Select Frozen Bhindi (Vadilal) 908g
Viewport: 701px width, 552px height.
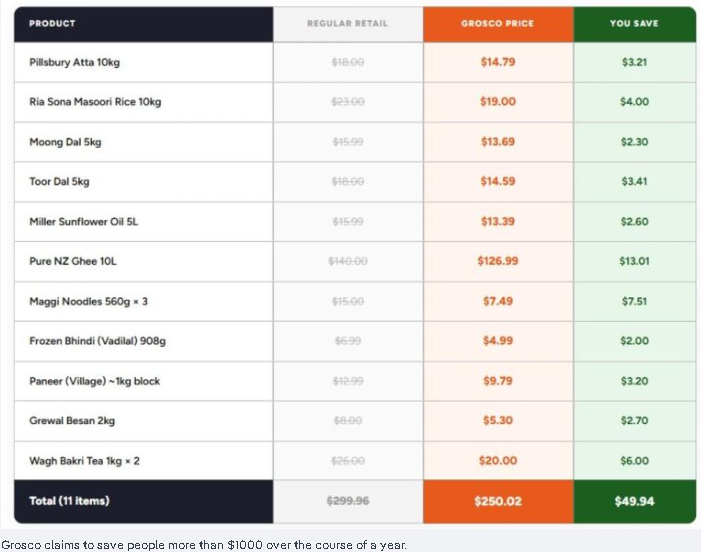pyautogui.click(x=97, y=341)
